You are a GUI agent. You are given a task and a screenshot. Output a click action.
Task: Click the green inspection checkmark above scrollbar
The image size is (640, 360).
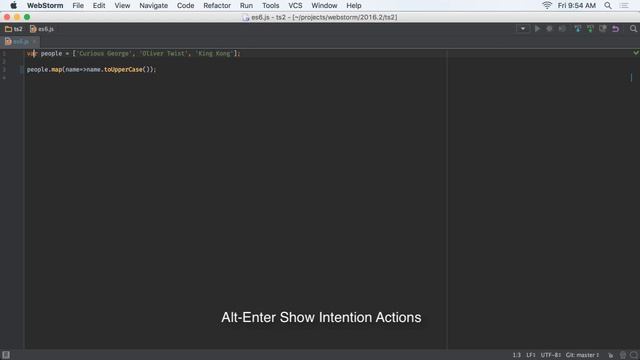(x=636, y=53)
